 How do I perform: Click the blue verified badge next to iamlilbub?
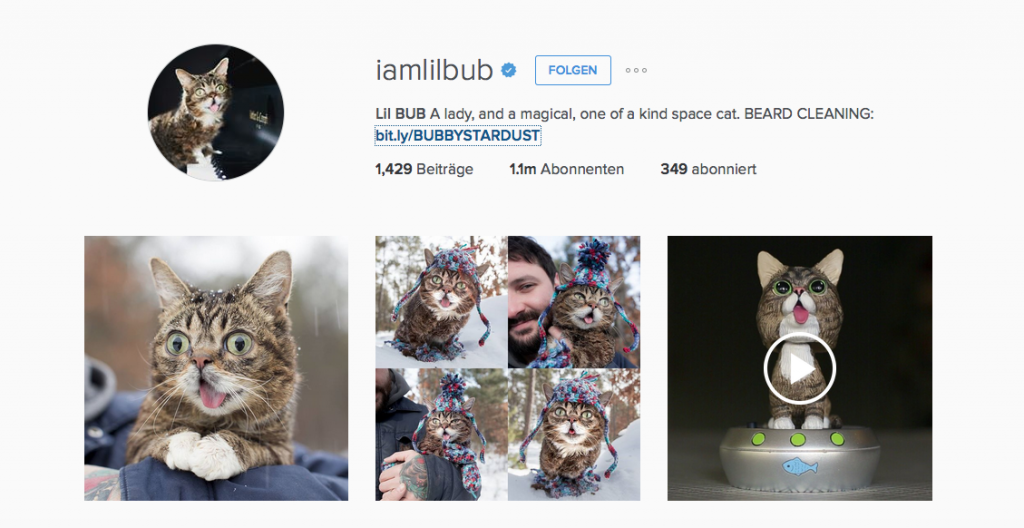(509, 70)
